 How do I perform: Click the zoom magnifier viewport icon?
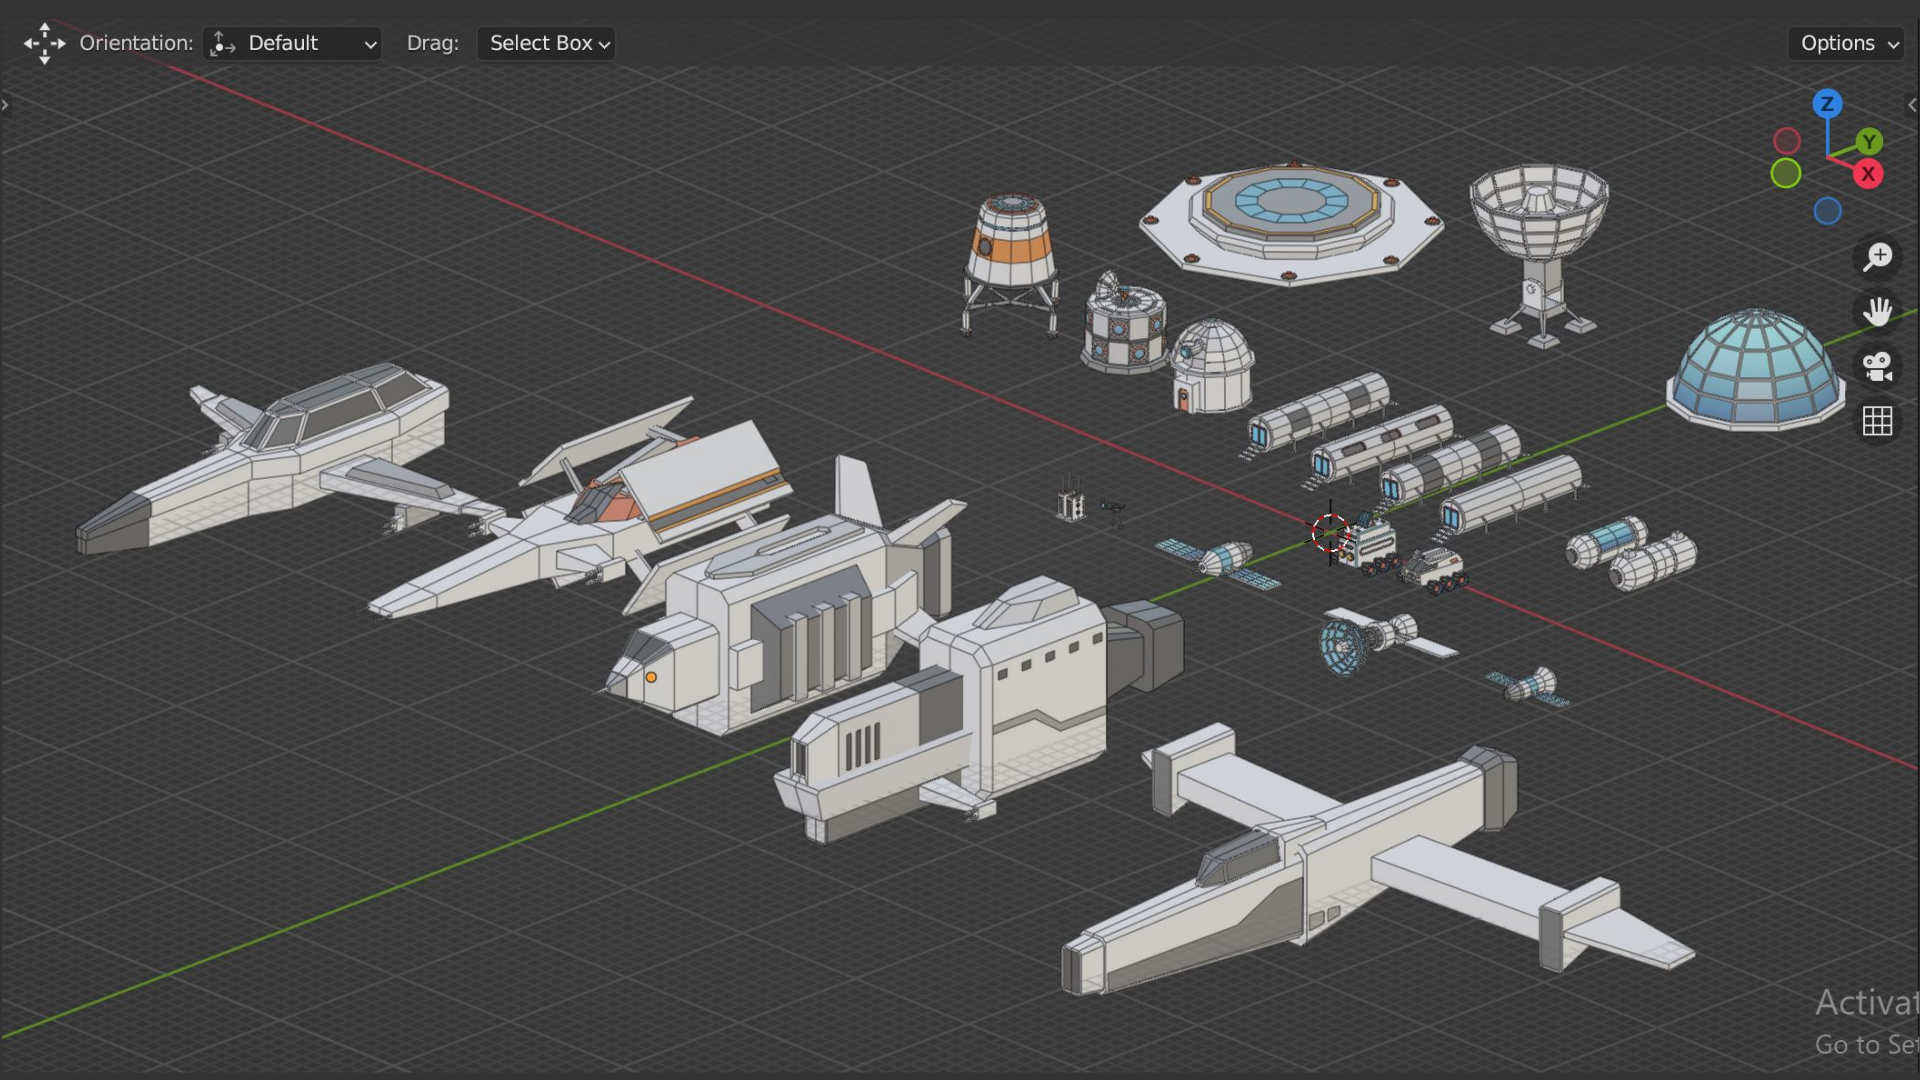click(x=1878, y=257)
